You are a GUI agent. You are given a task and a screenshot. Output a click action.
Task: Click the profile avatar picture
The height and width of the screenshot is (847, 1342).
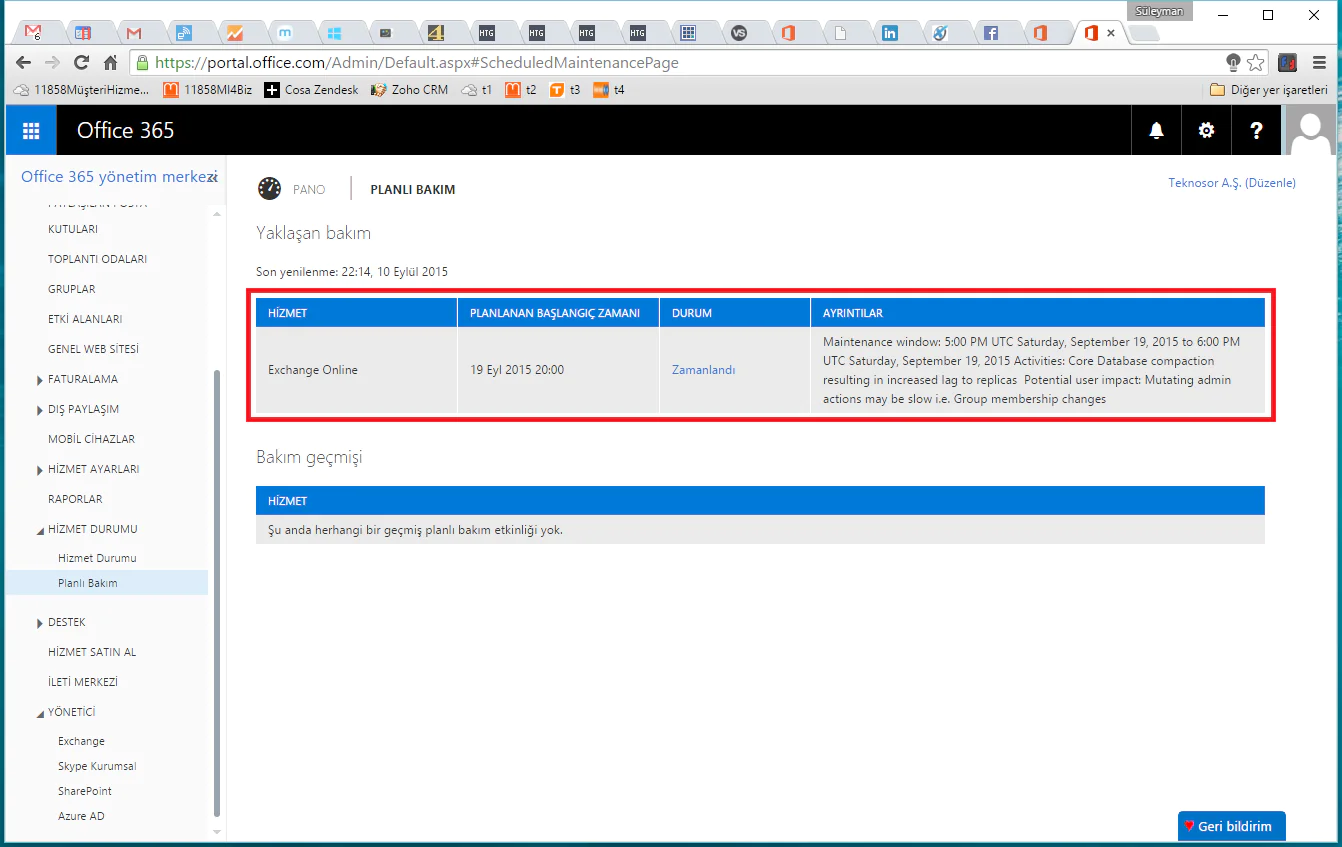click(1310, 130)
